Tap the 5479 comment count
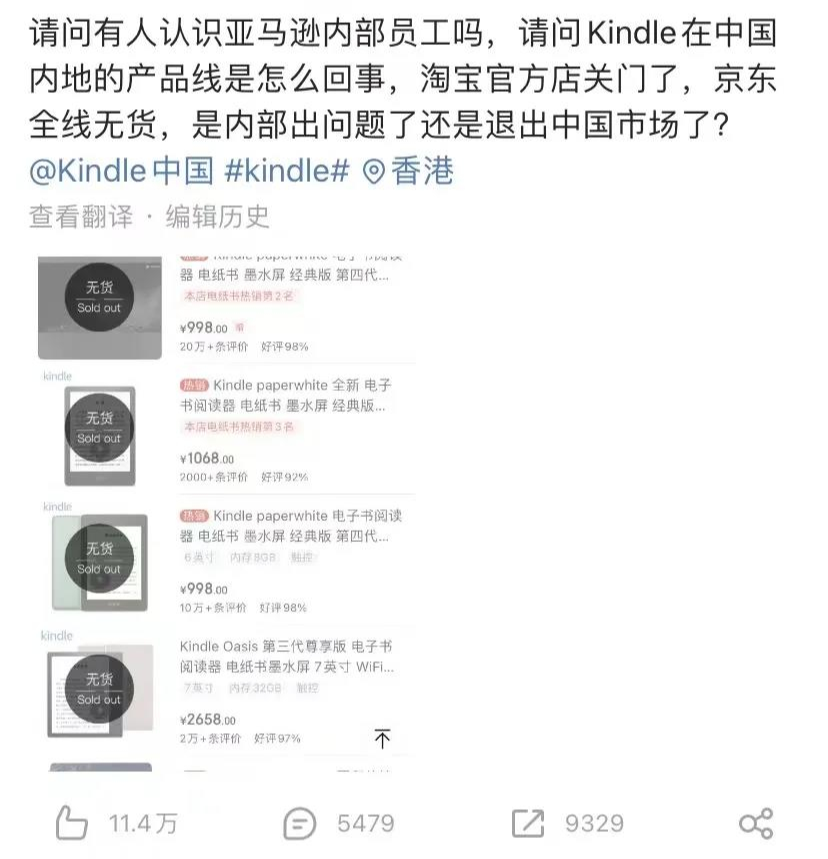Screen dimensions: 828x859 pyautogui.click(x=366, y=823)
